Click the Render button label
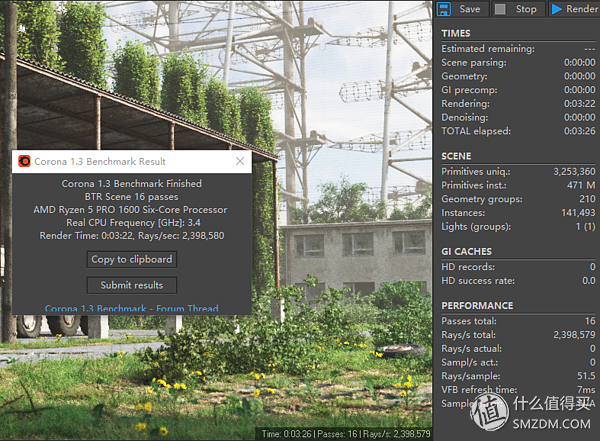The width and height of the screenshot is (600, 441). [582, 9]
